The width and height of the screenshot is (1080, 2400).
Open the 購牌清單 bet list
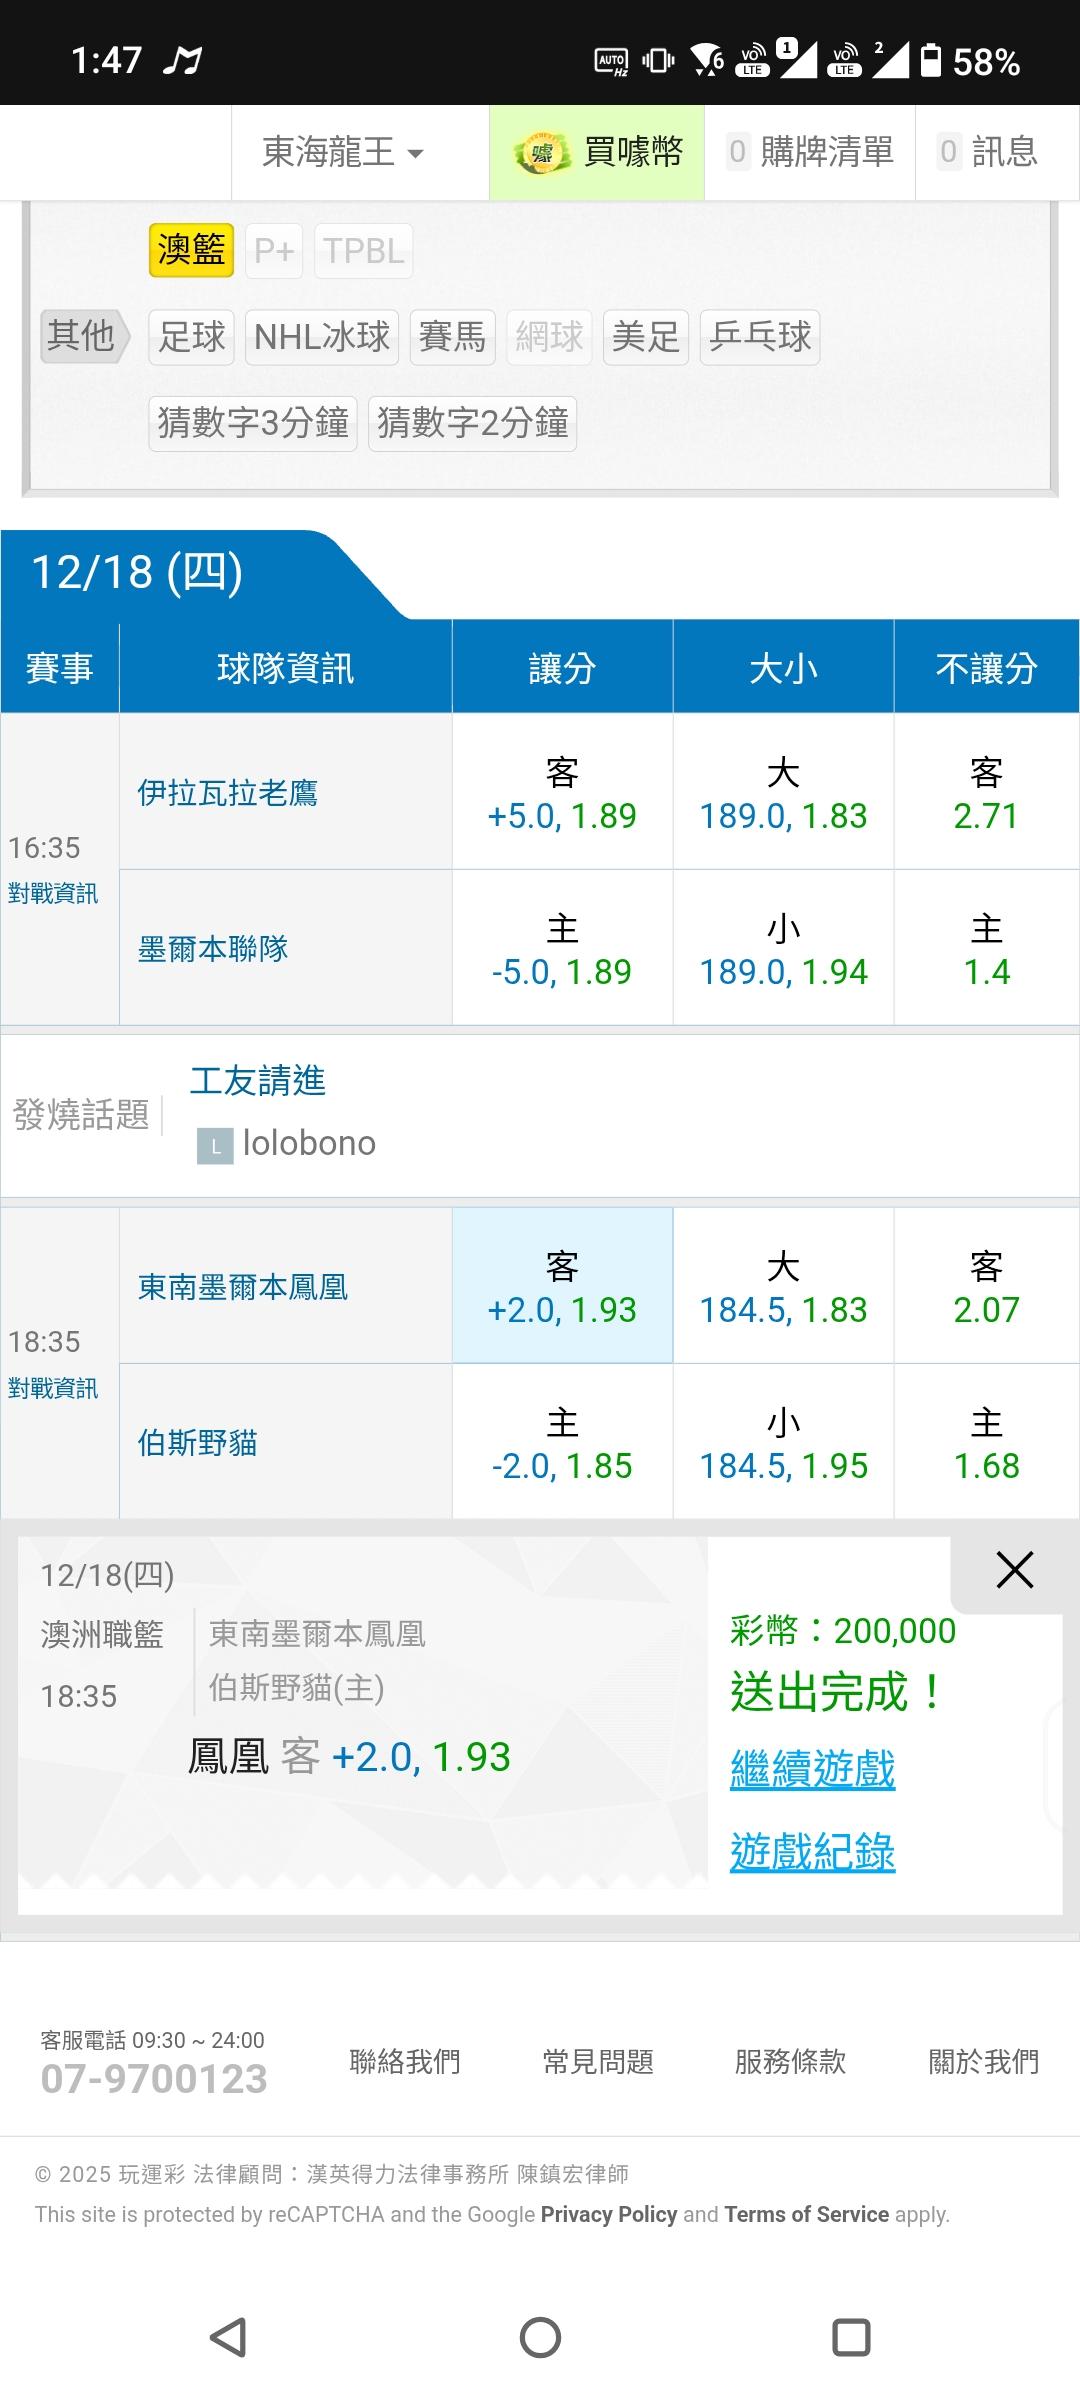click(x=810, y=152)
